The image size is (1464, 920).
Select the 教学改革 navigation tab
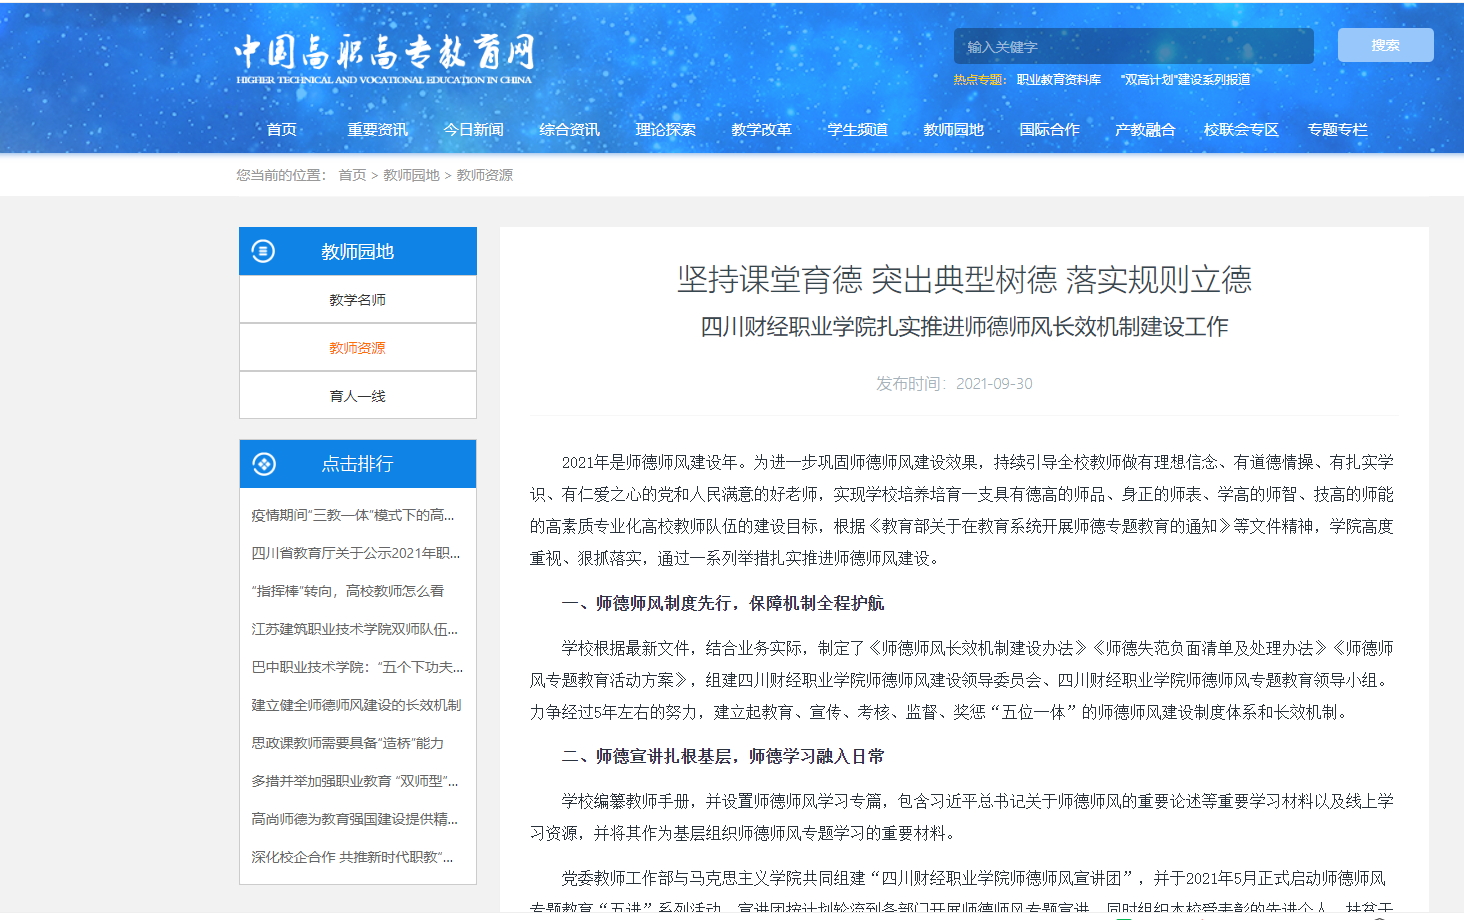pos(761,129)
